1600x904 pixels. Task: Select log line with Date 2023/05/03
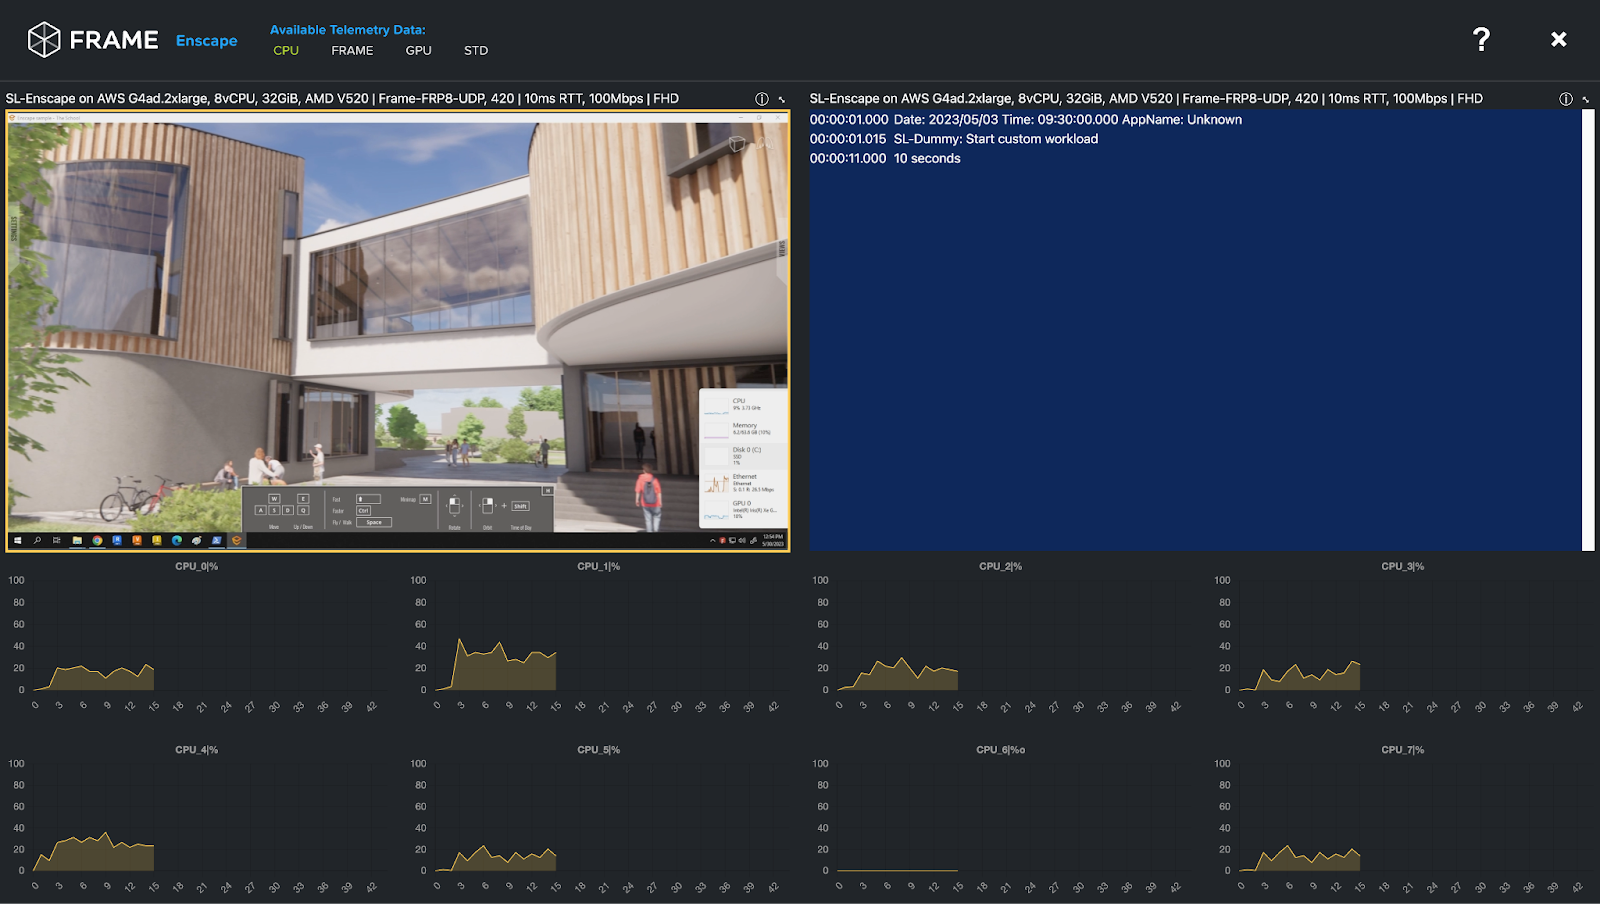pyautogui.click(x=1026, y=119)
